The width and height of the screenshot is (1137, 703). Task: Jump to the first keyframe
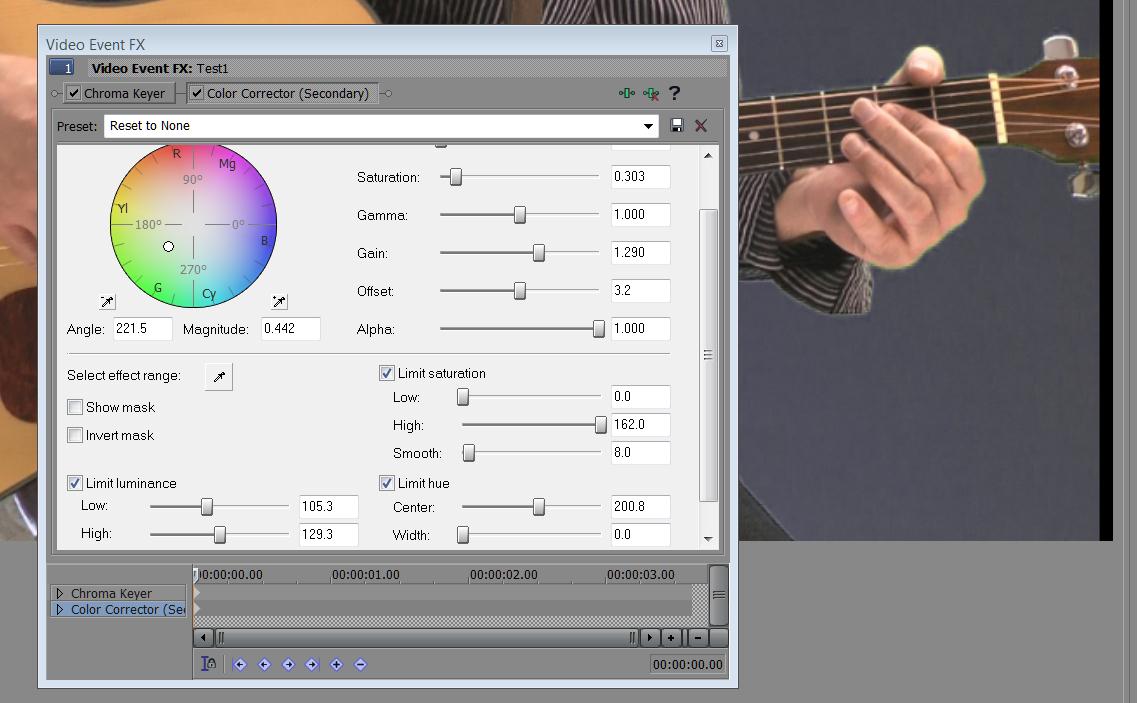pyautogui.click(x=240, y=665)
